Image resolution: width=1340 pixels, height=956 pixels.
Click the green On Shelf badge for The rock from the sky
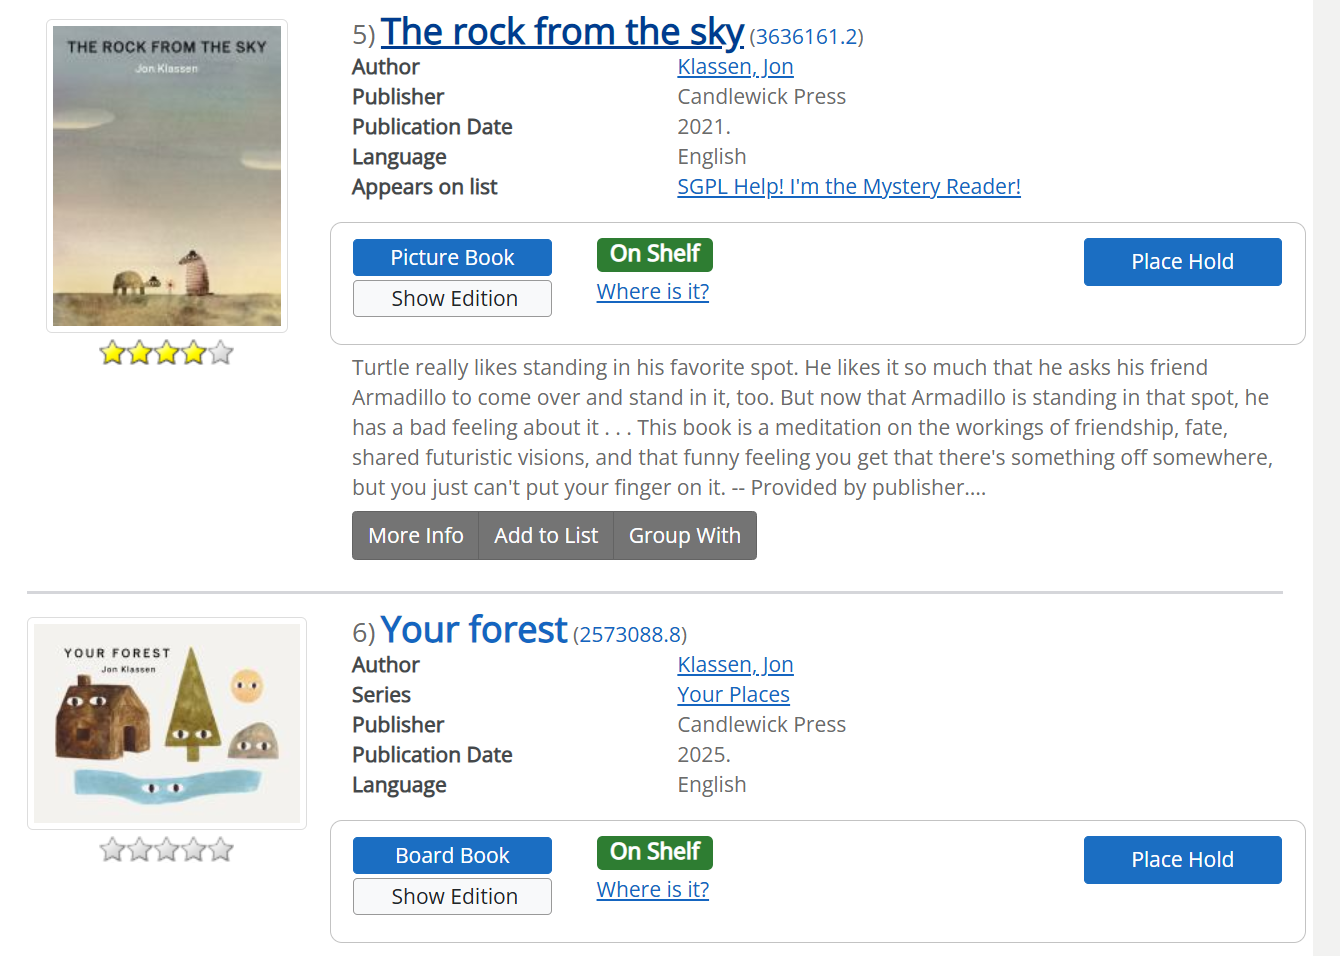(654, 254)
